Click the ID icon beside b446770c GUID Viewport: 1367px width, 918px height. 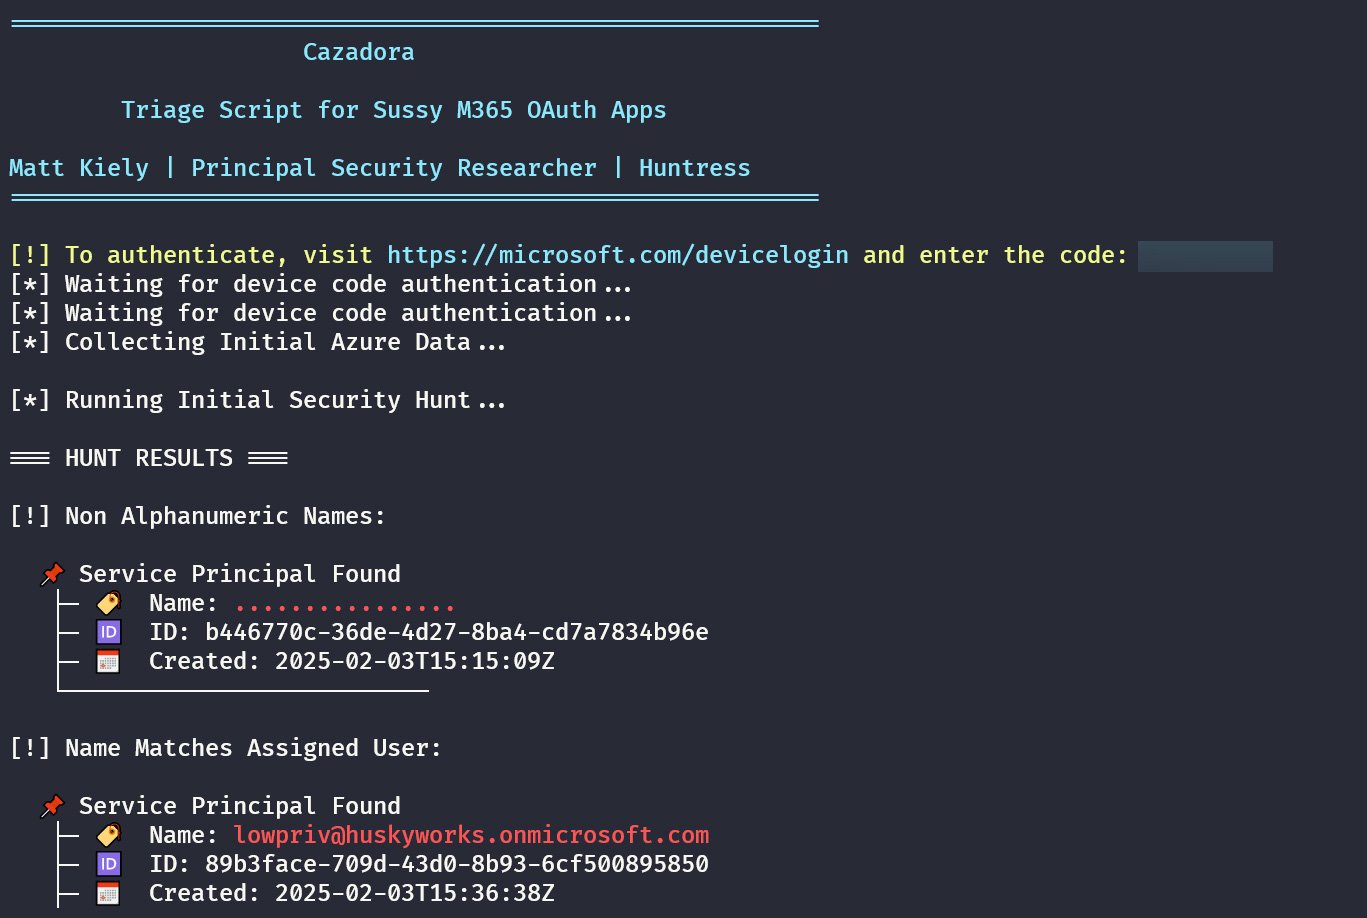[x=108, y=632]
